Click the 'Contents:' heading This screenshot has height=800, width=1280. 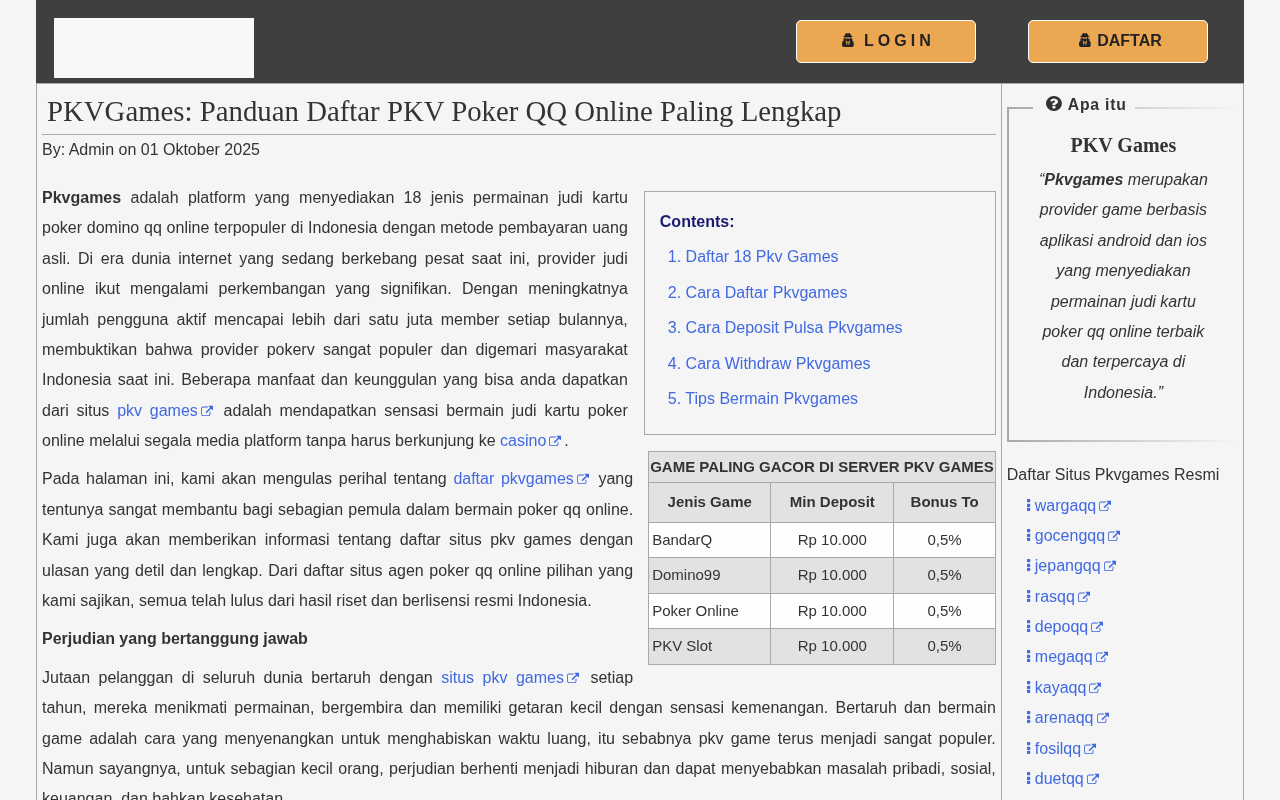(697, 222)
